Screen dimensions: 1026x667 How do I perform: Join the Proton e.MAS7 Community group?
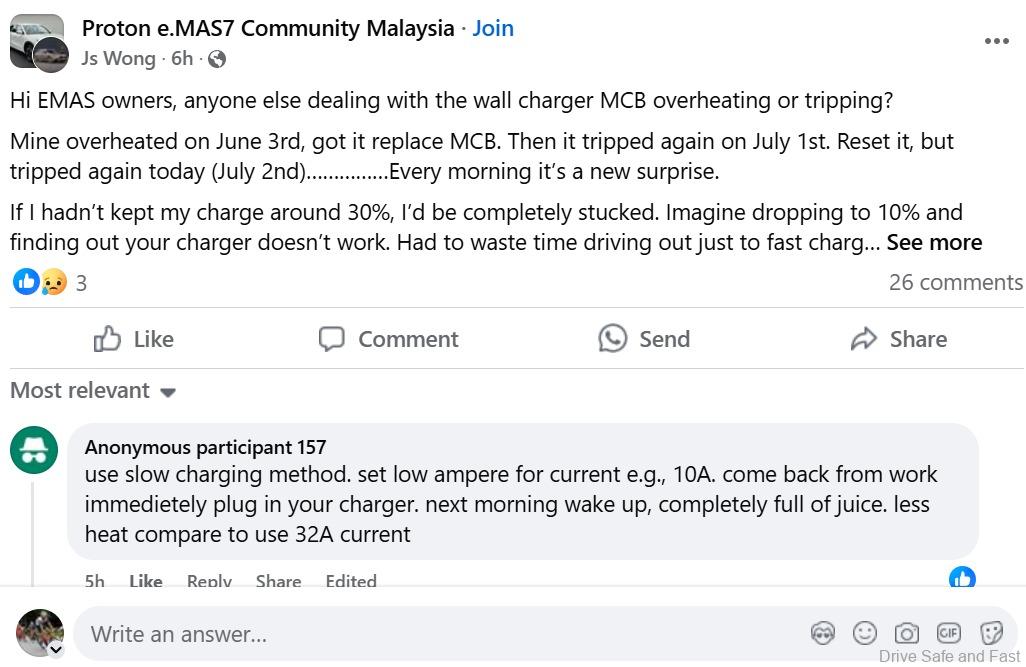tap(493, 28)
